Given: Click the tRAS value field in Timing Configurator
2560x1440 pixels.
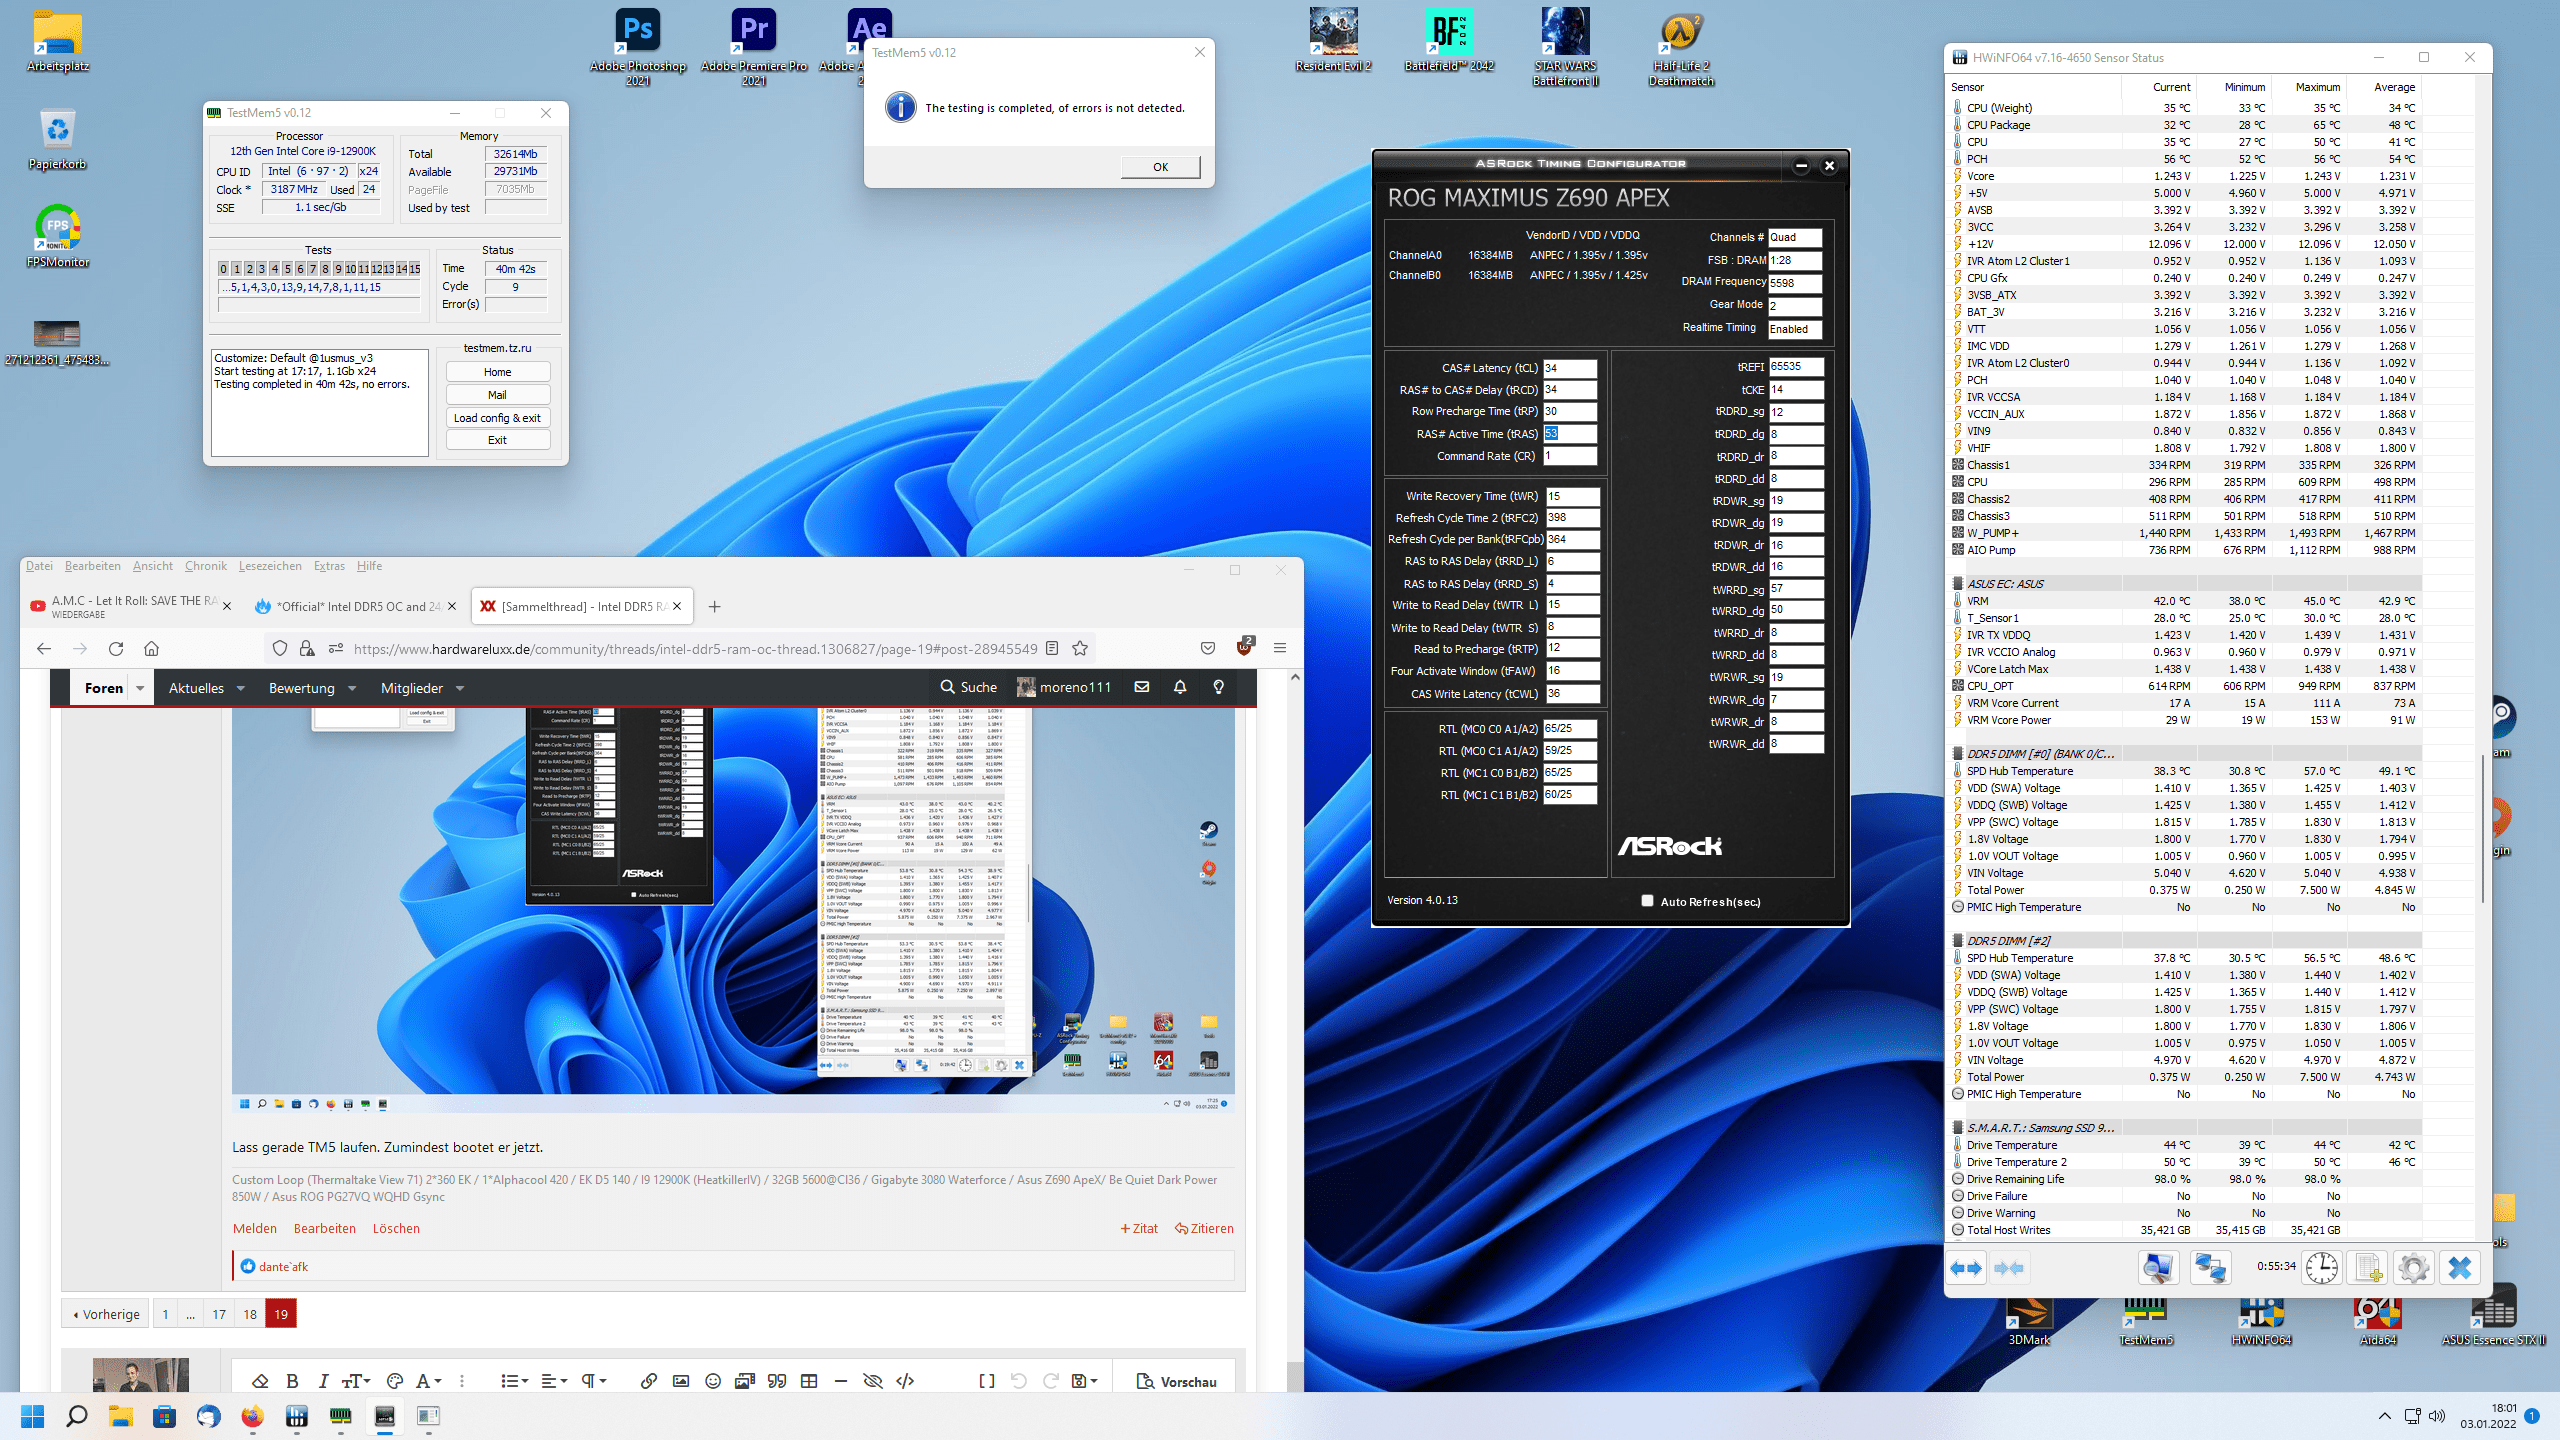Looking at the screenshot, I should coord(1569,434).
